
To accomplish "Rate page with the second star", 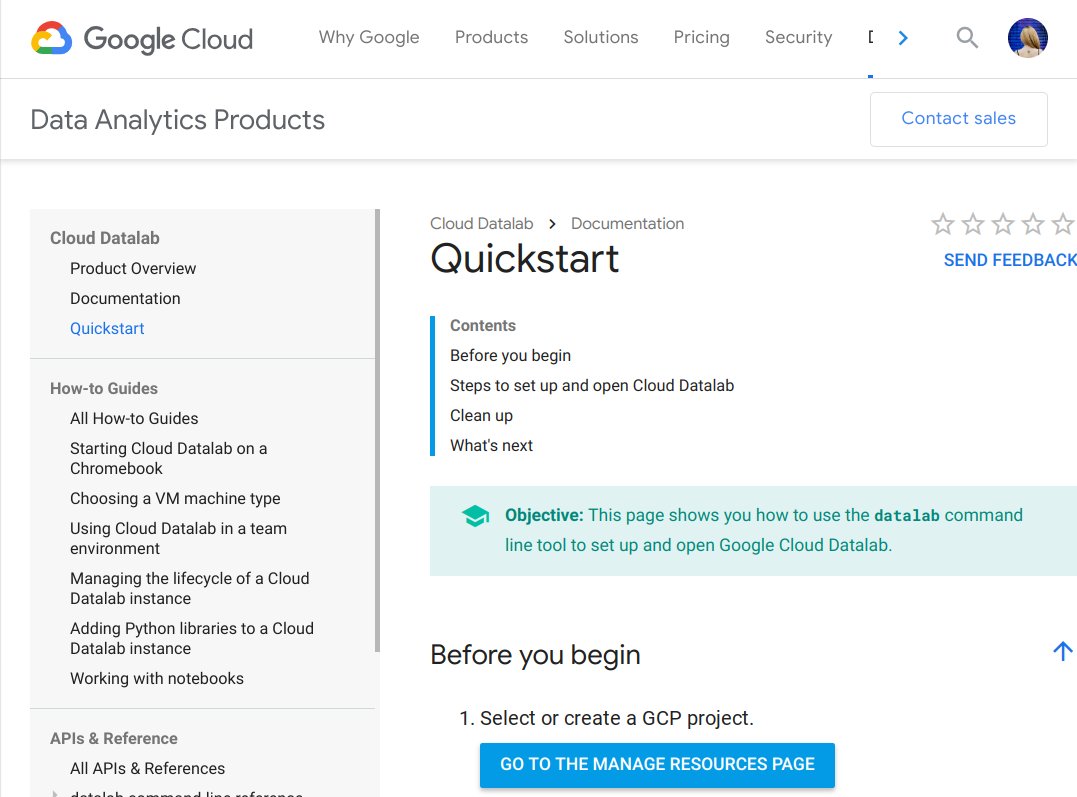I will pos(973,223).
